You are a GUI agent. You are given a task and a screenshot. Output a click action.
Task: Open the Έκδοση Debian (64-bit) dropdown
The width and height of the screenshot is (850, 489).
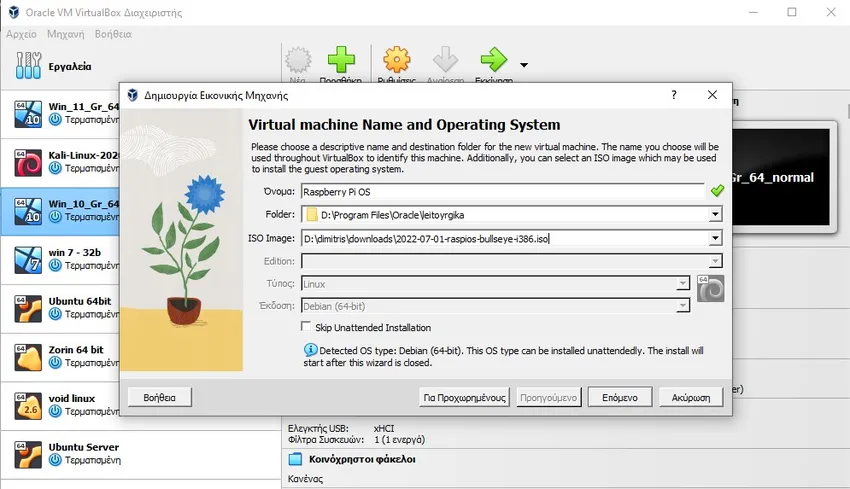pyautogui.click(x=683, y=306)
